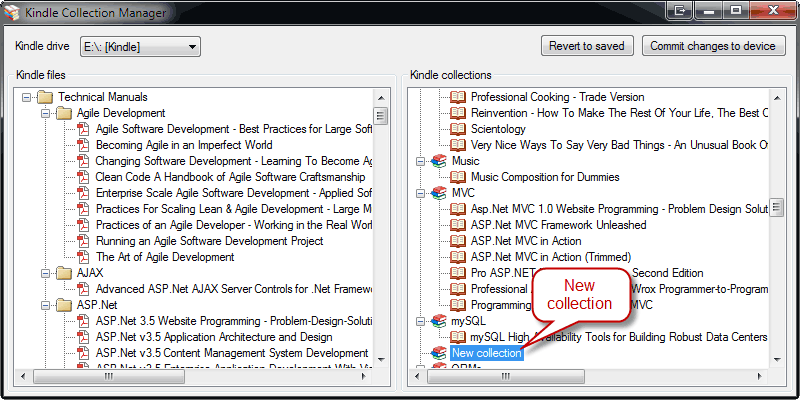Collapse the MVC collection node
The width and height of the screenshot is (800, 400).
(x=420, y=193)
